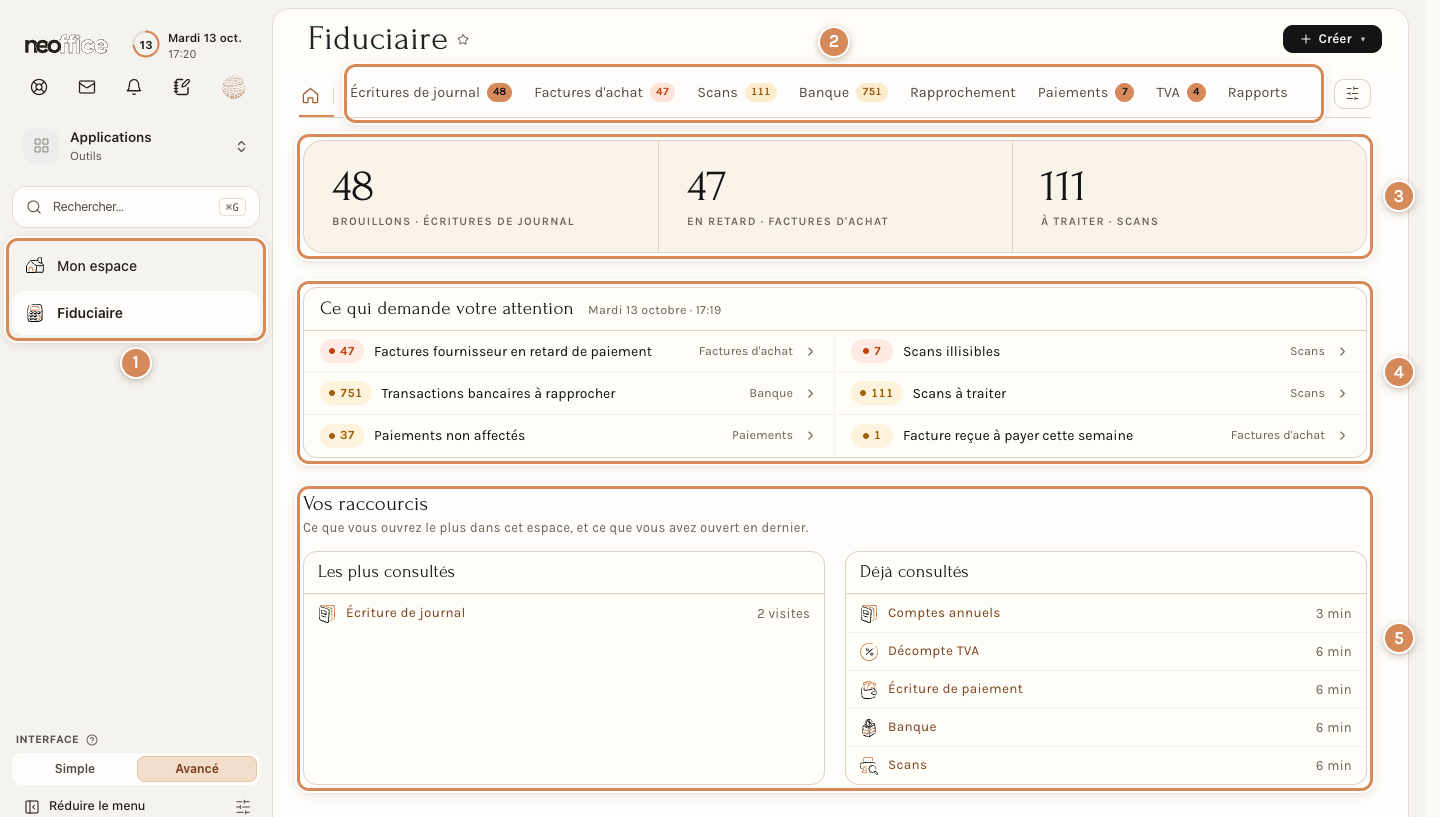Click the Comptes annuels row icon
Screen dimensions: 1440x817
click(869, 614)
